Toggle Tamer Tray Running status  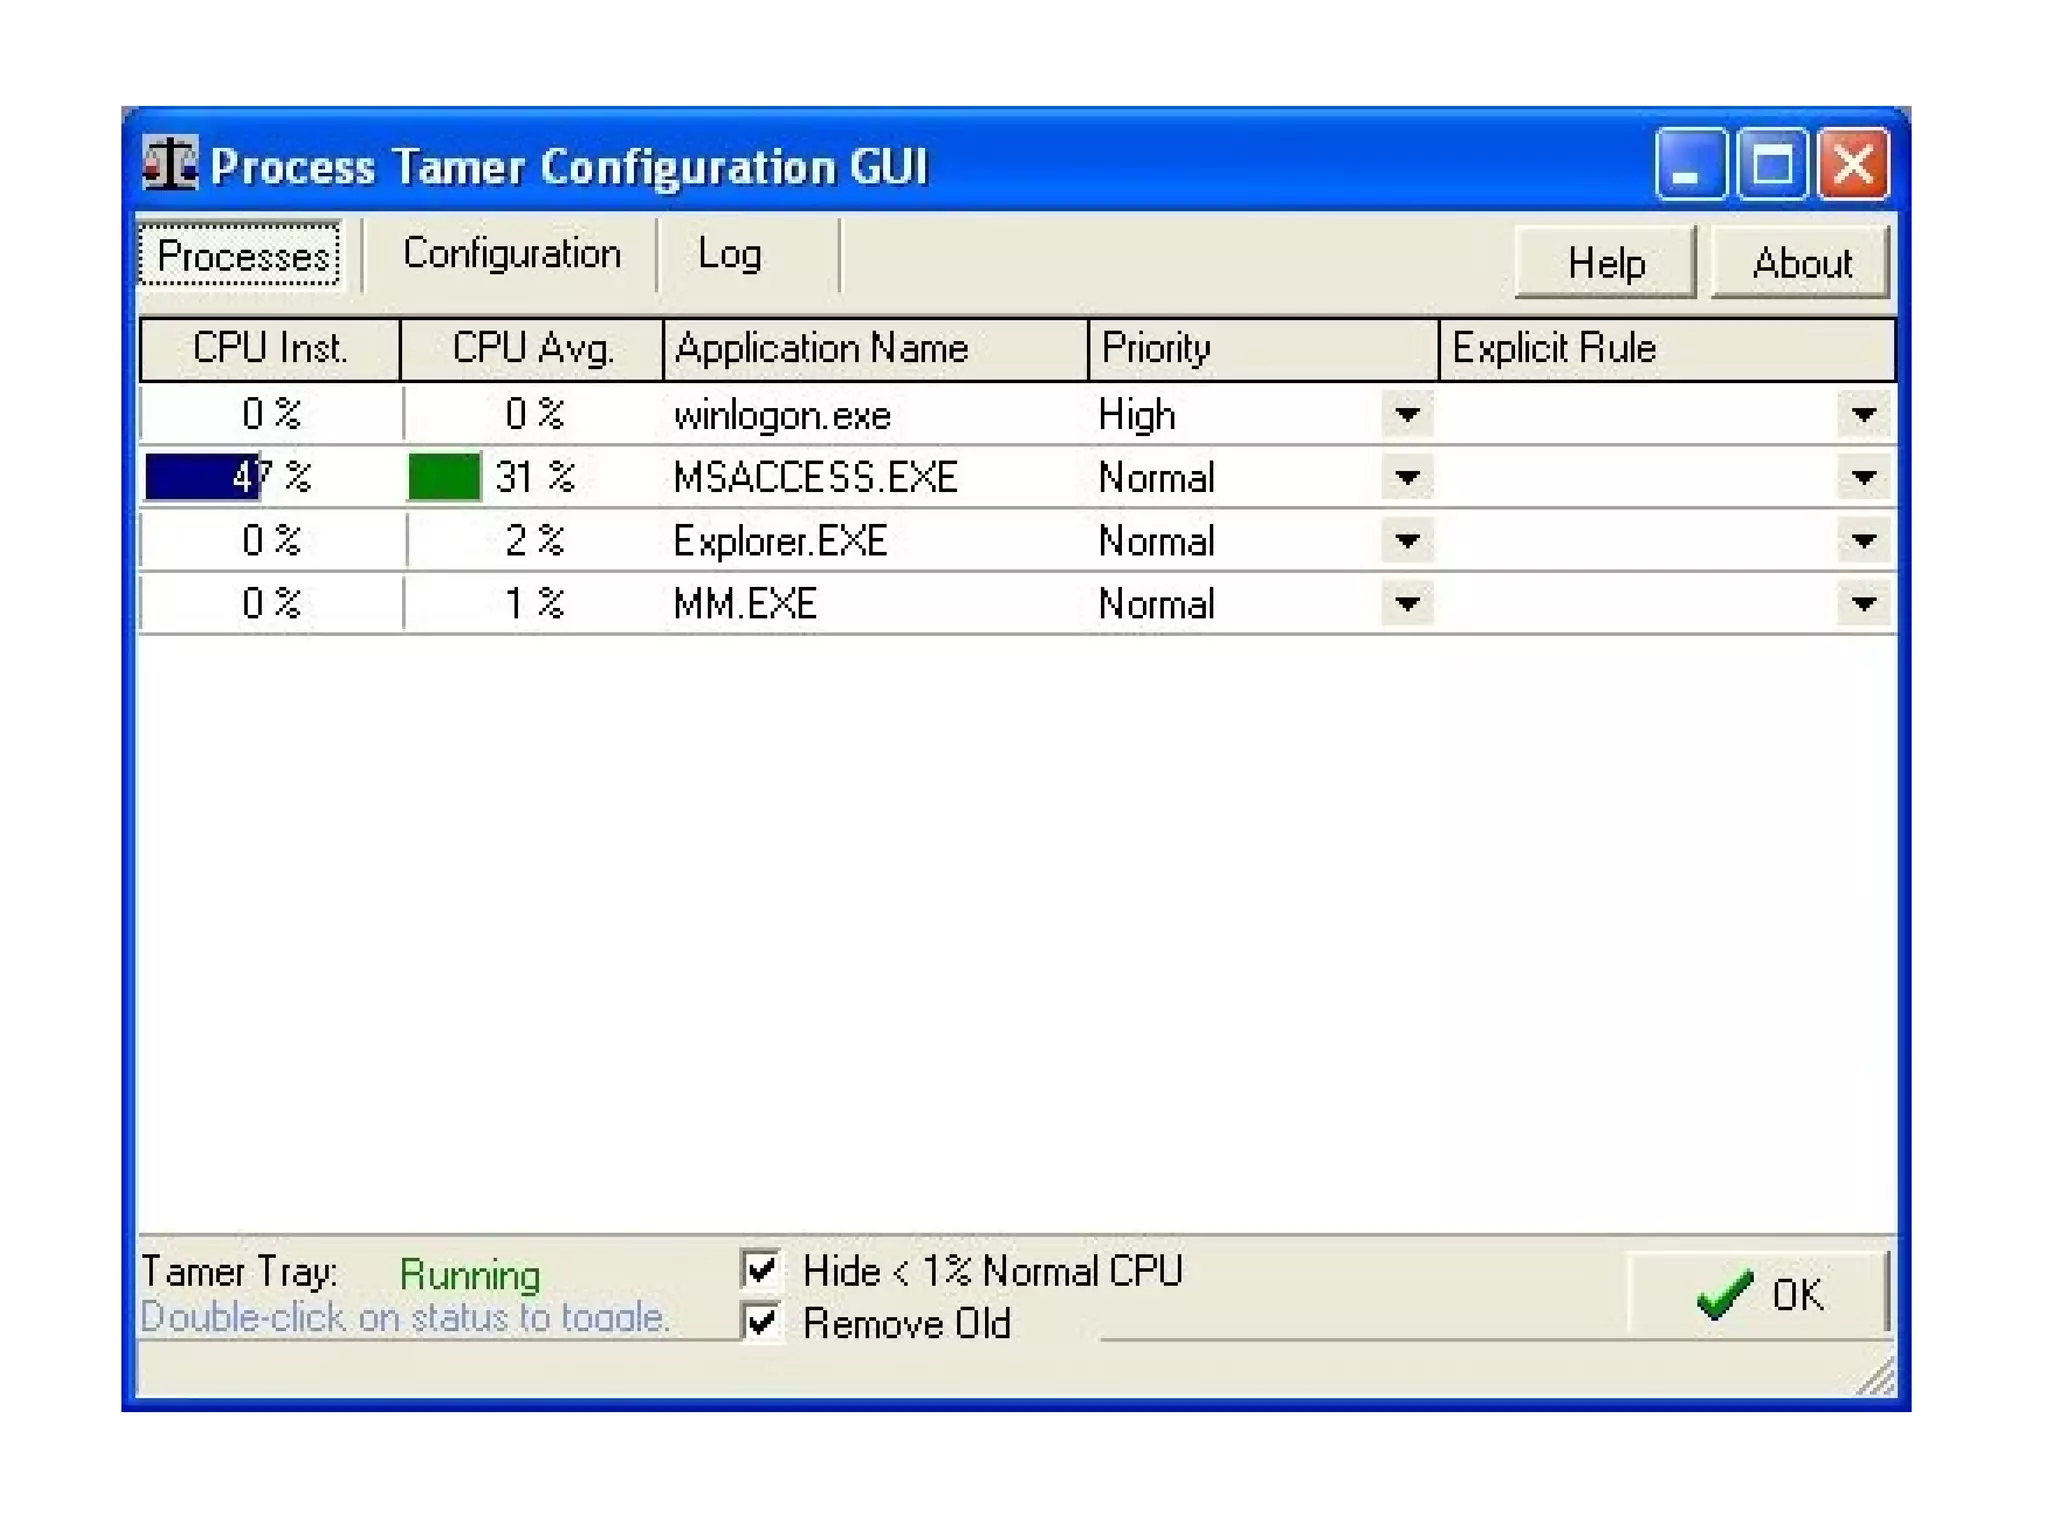pos(469,1274)
